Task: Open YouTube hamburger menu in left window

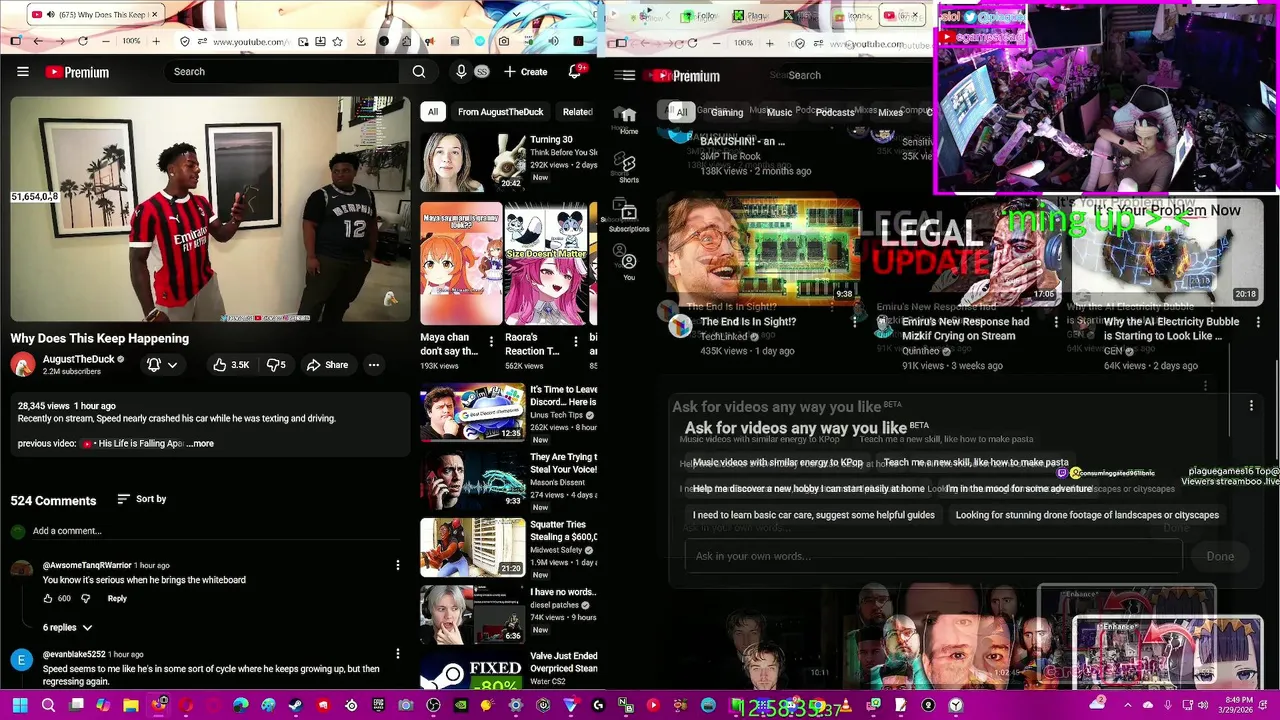Action: pos(22,72)
